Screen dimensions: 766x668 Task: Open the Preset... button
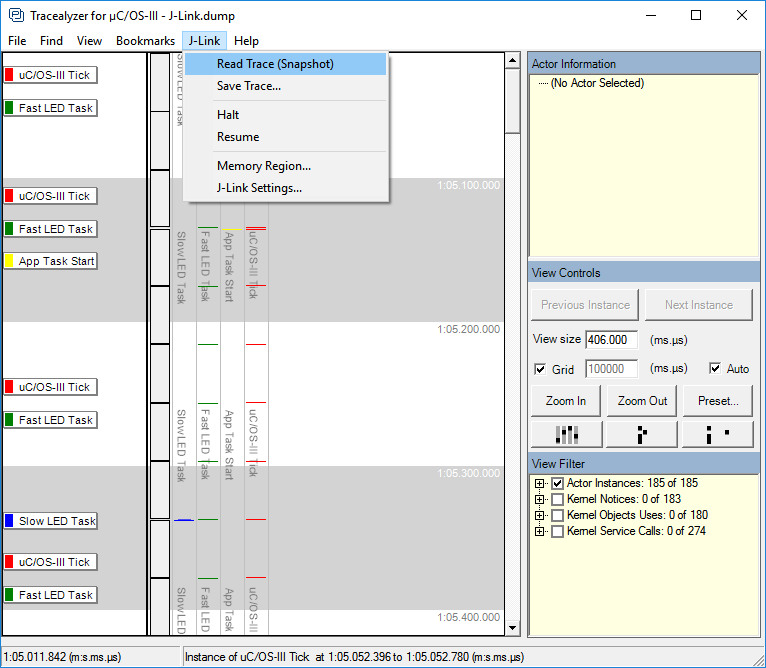click(718, 401)
